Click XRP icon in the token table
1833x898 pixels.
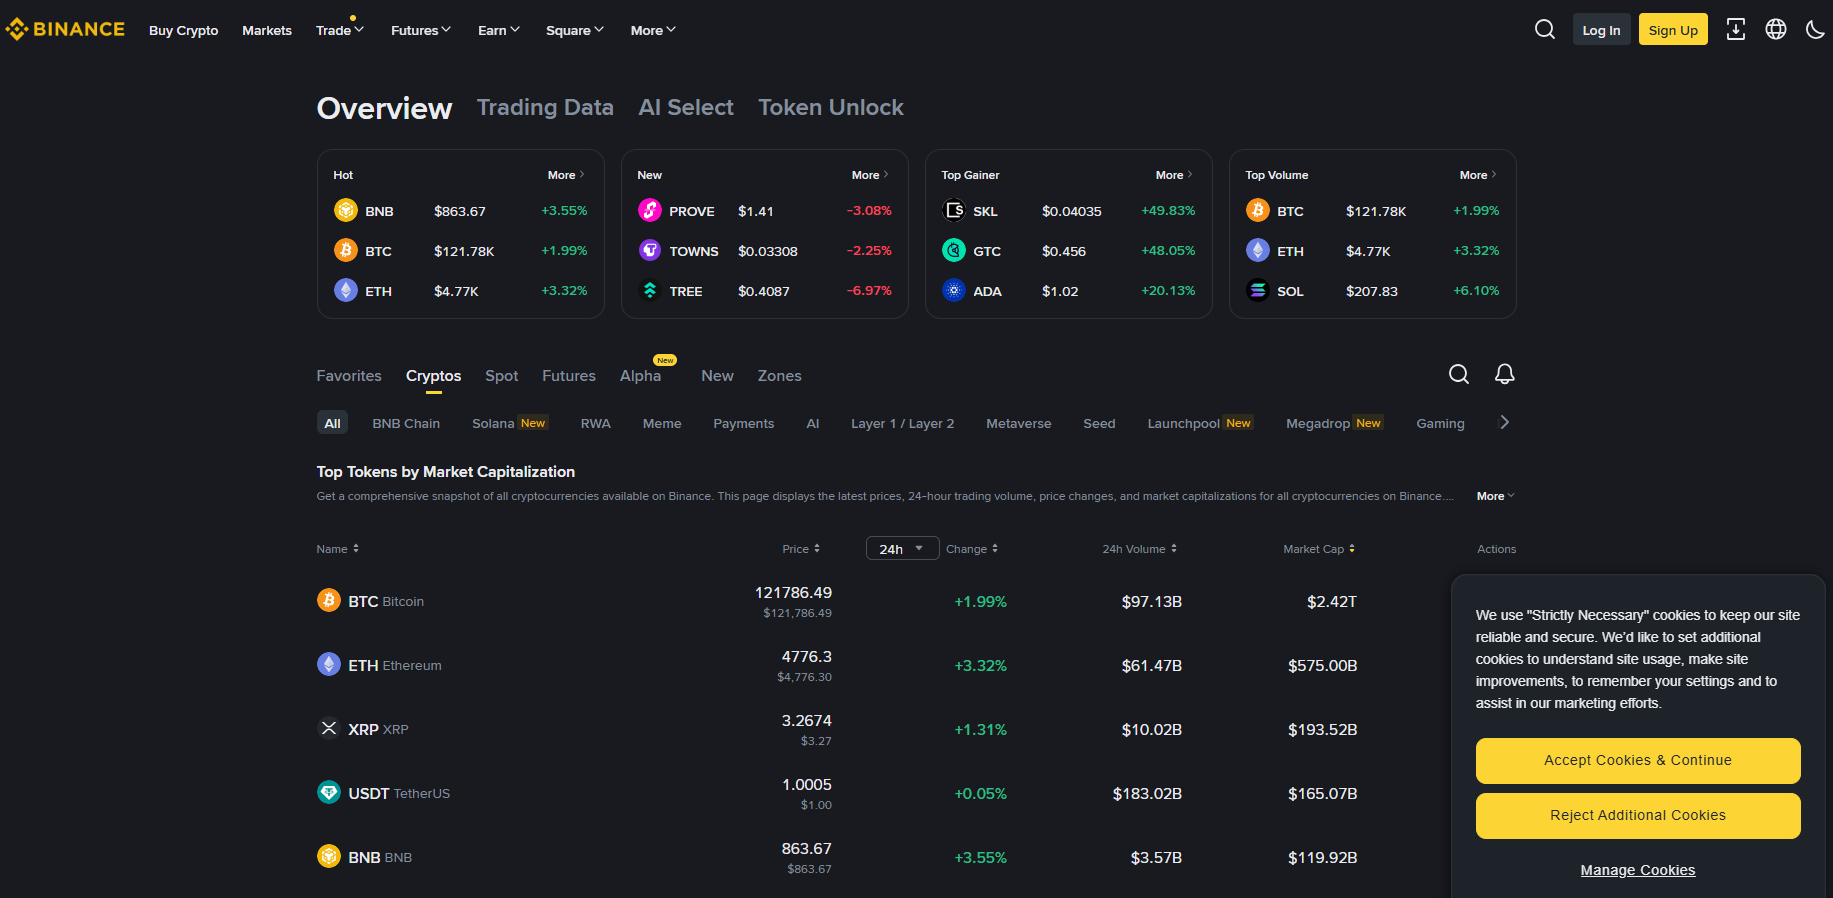(x=329, y=728)
